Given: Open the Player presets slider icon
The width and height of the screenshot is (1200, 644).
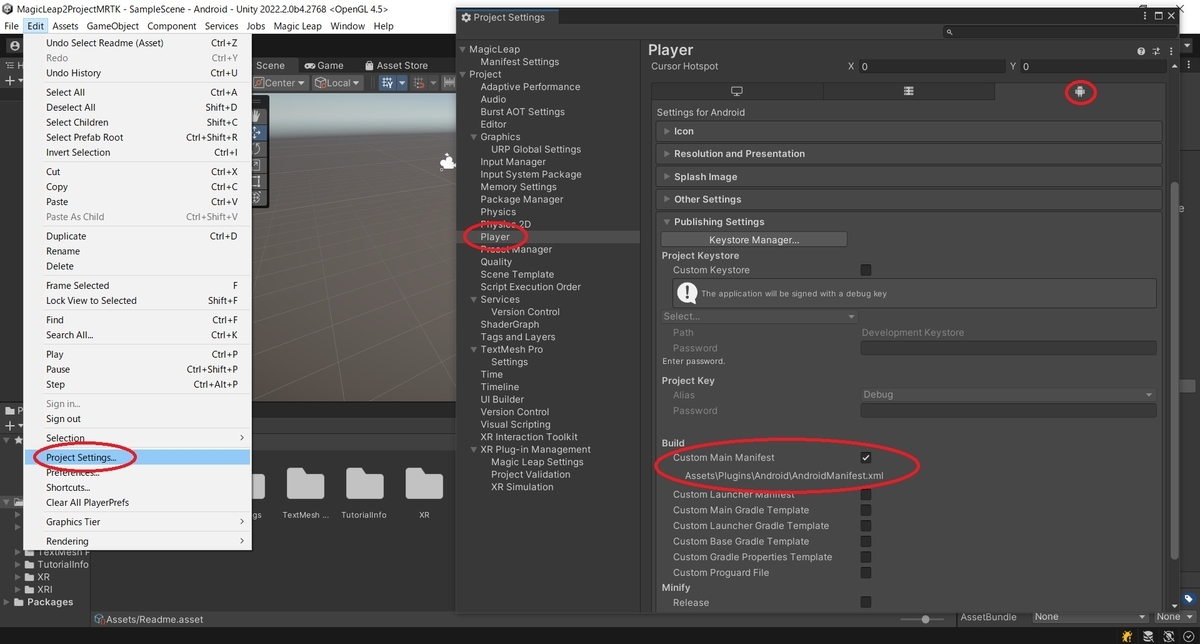Looking at the screenshot, I should pos(1155,51).
